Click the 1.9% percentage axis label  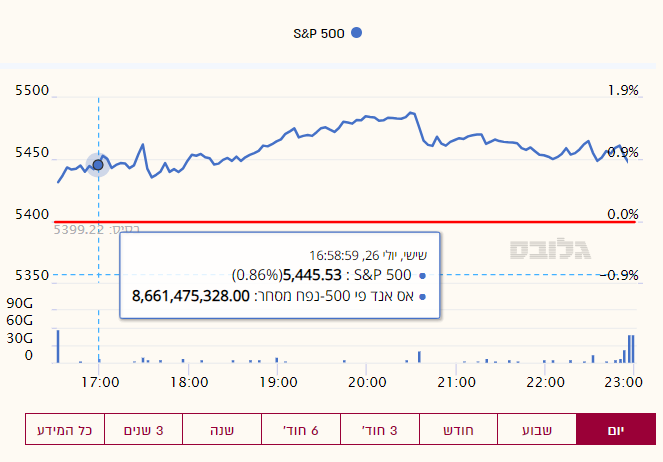tap(622, 91)
